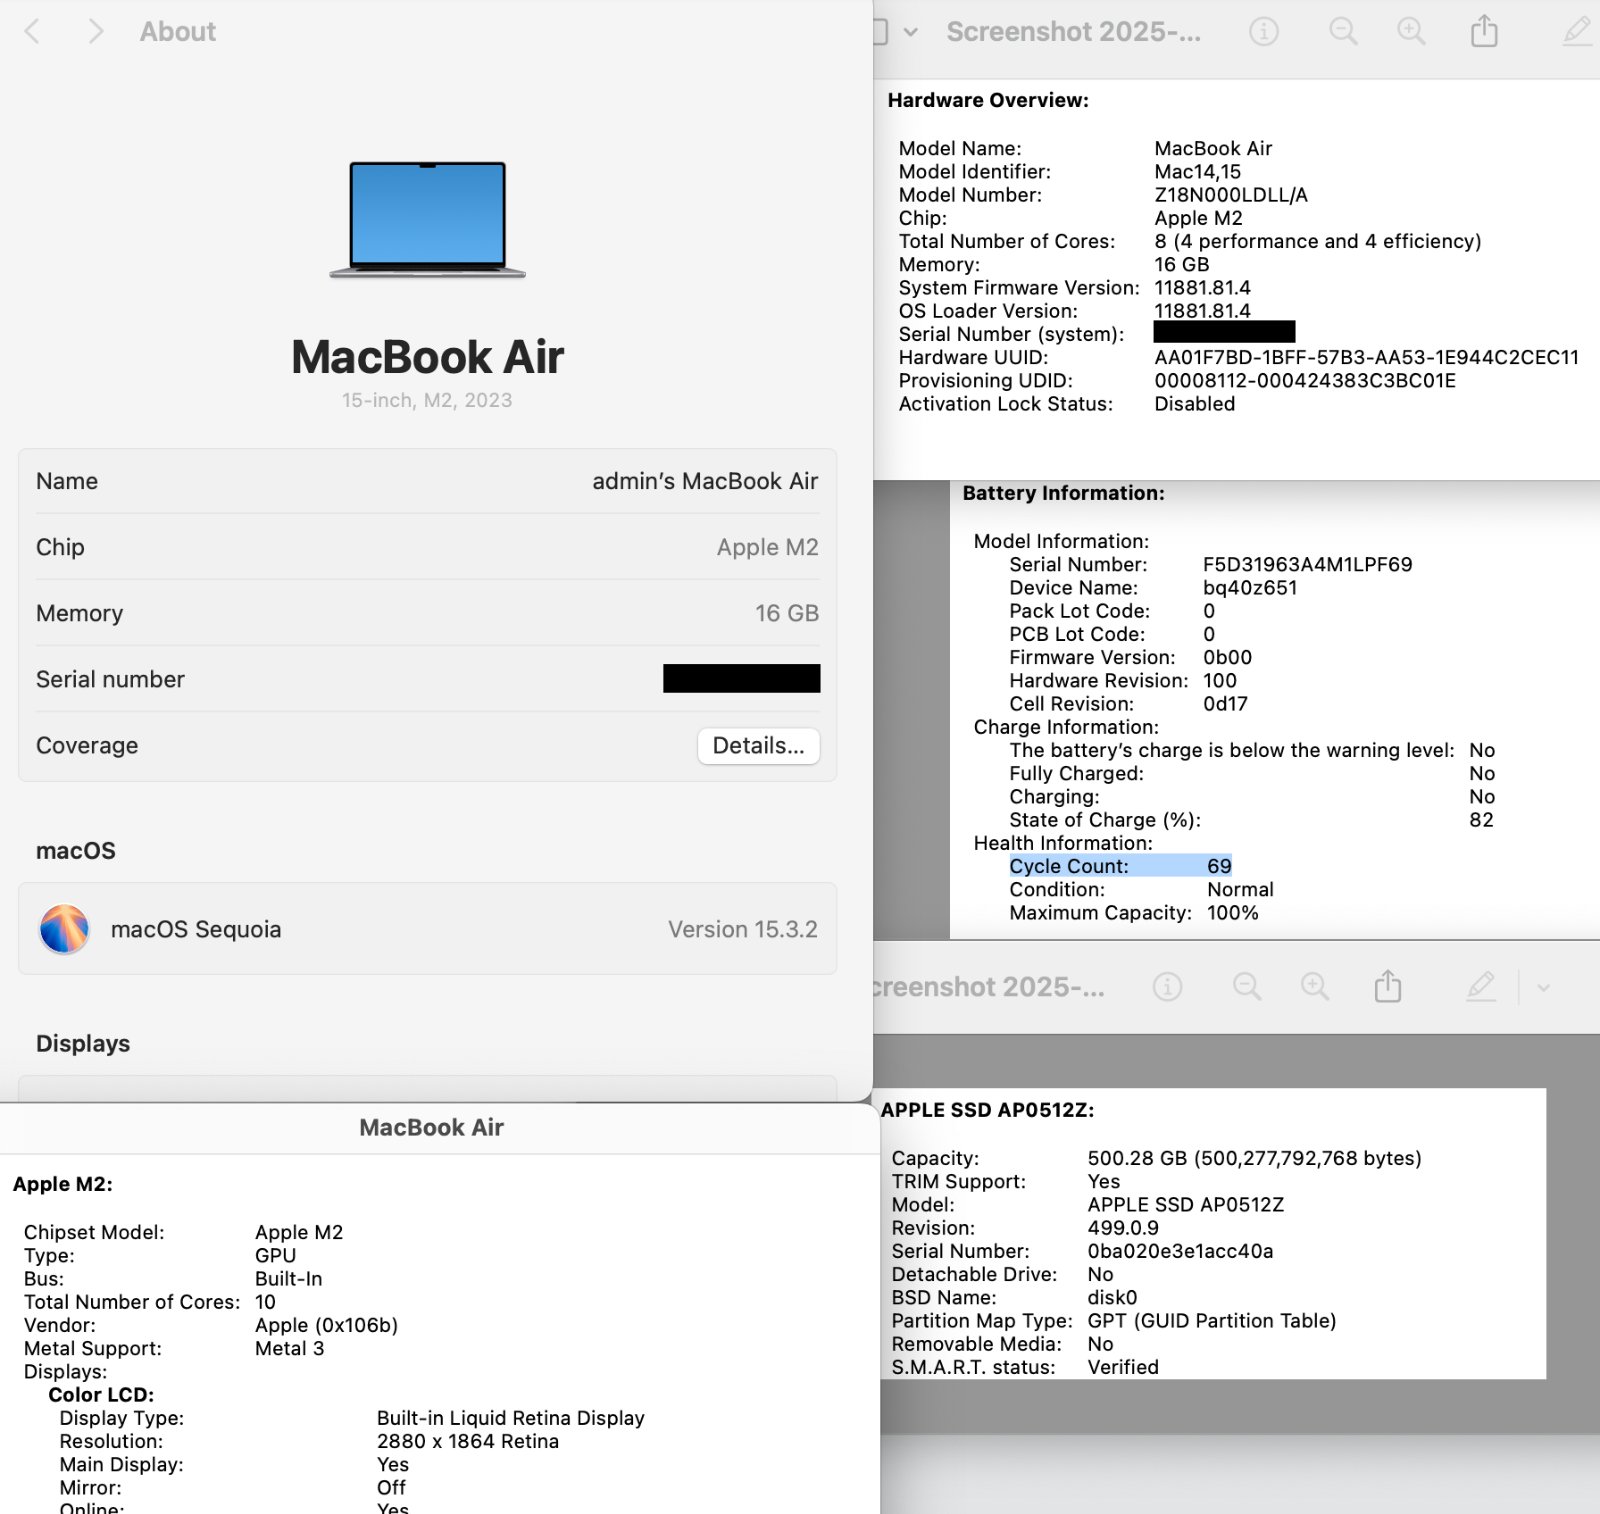The width and height of the screenshot is (1600, 1514).
Task: Click the Displays section heading
Action: (83, 1044)
